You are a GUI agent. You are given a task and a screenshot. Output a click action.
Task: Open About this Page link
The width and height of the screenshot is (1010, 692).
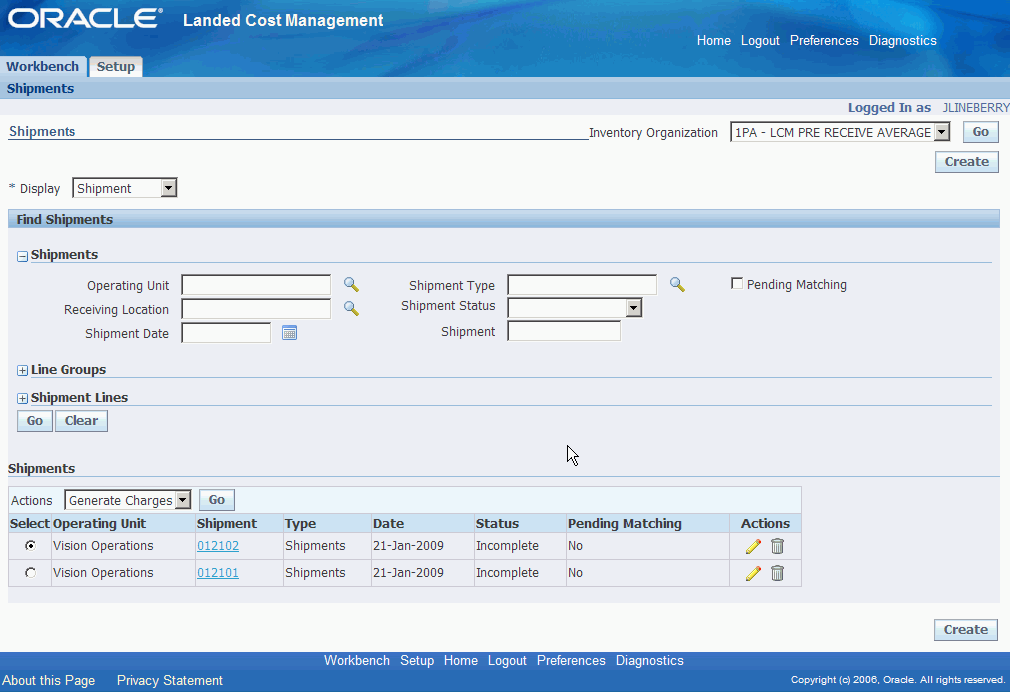pyautogui.click(x=48, y=680)
